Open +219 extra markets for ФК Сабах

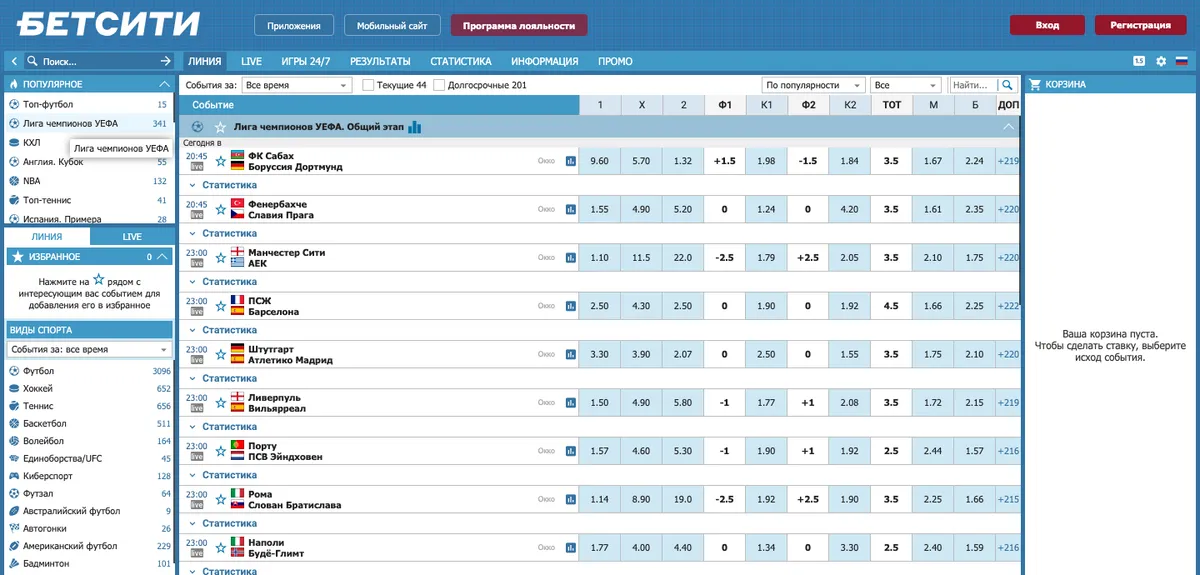(x=1008, y=161)
